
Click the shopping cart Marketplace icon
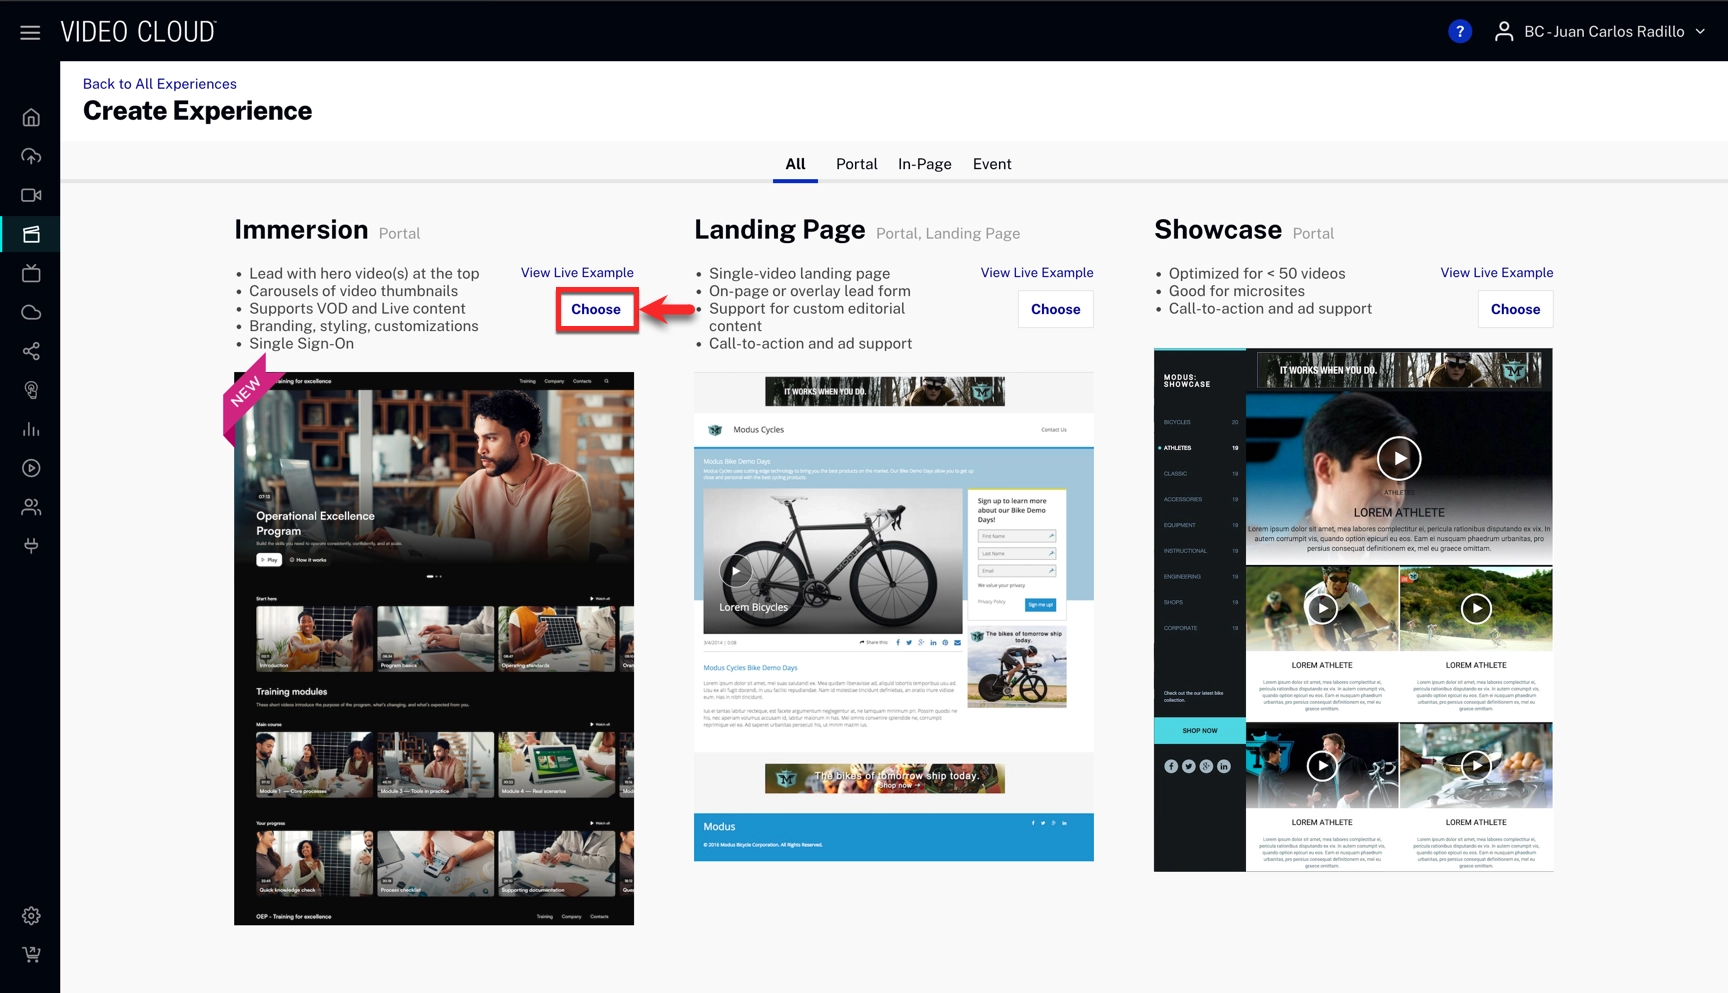tap(31, 955)
